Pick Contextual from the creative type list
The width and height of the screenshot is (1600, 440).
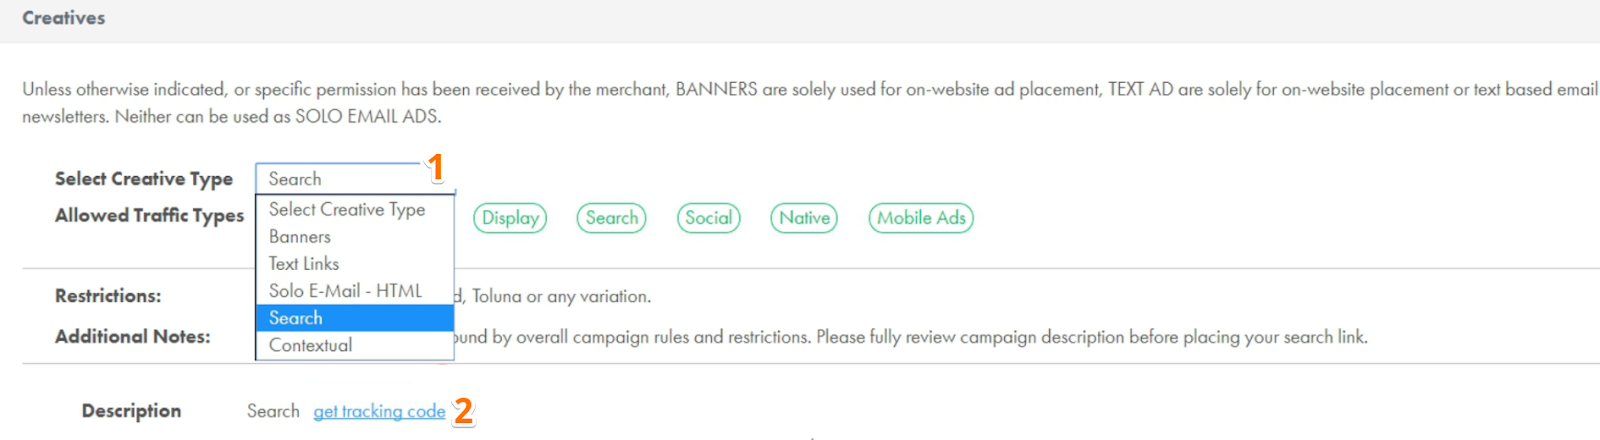tap(310, 345)
